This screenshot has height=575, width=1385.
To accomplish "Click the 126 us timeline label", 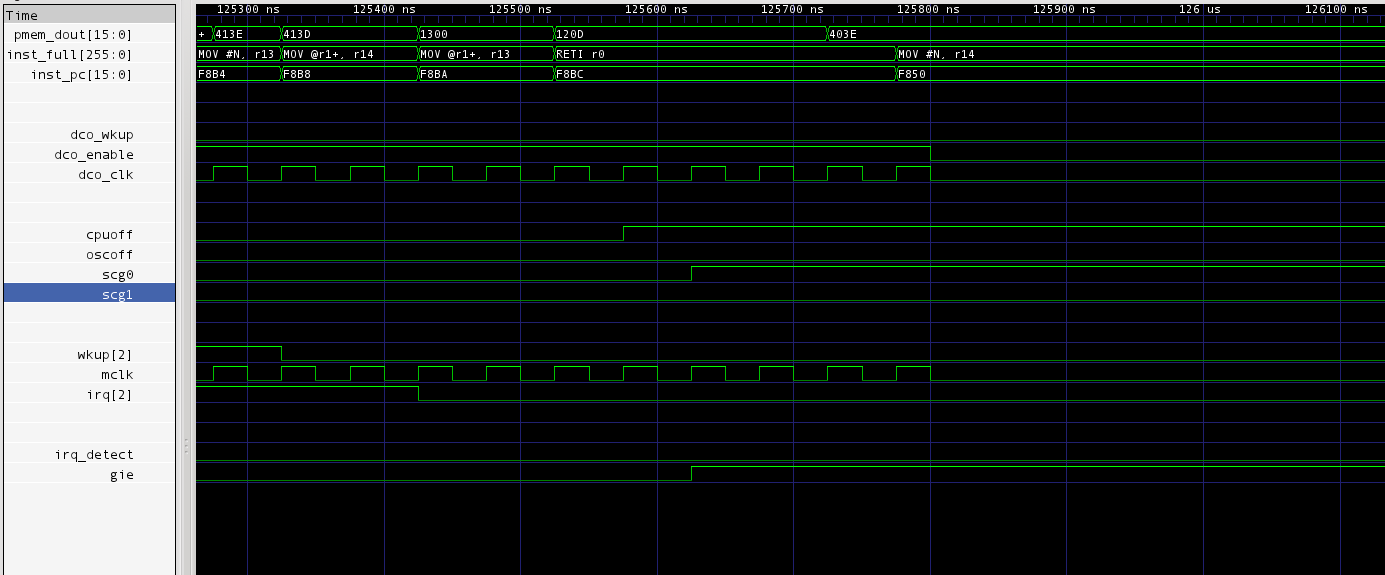I will point(1199,9).
